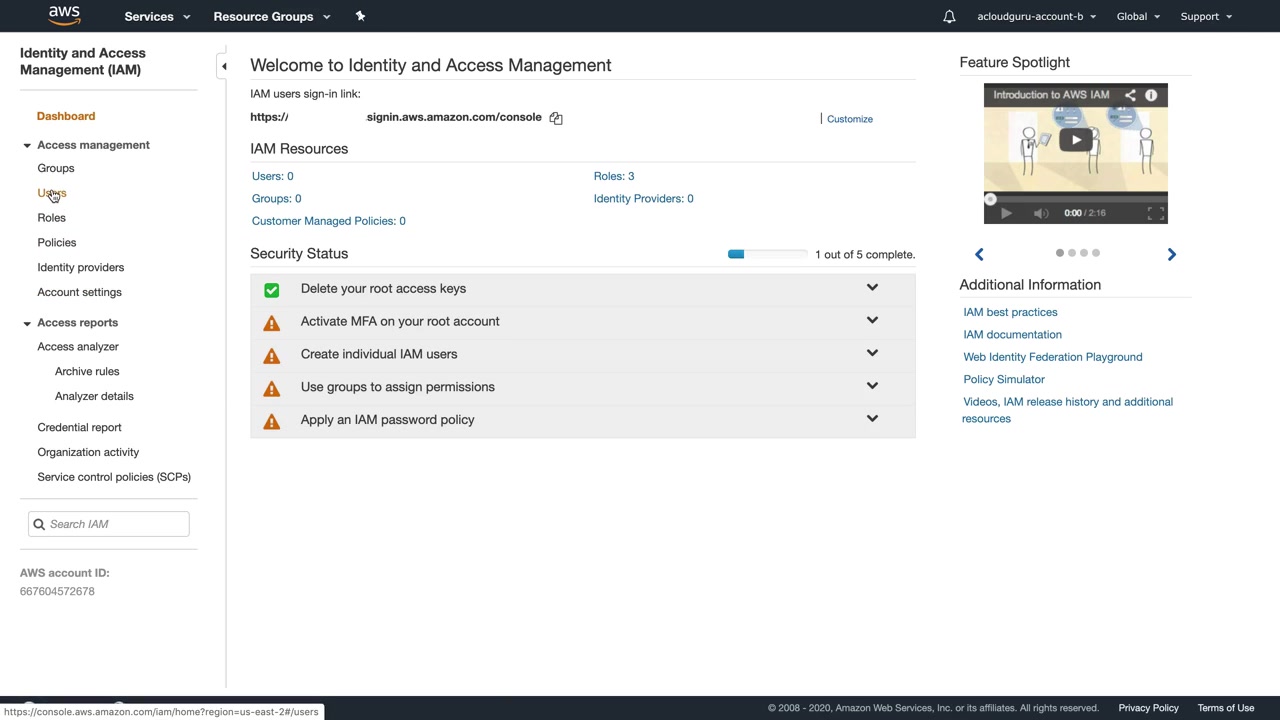Play the Introduction to AWS IAM video

1075,140
